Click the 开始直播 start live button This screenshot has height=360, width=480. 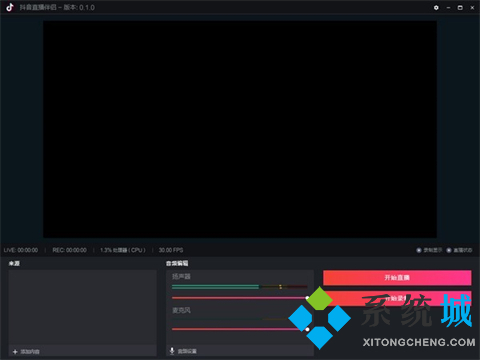397,278
